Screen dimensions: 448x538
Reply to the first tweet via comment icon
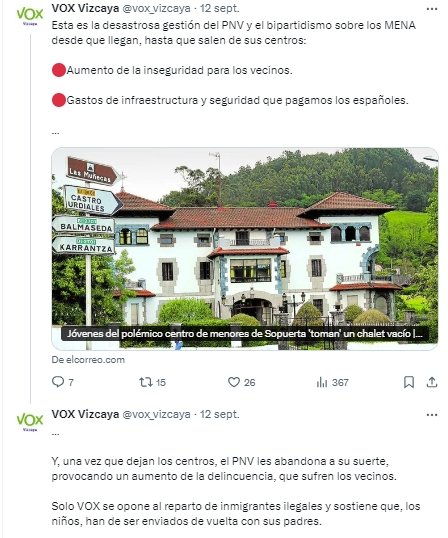[58, 382]
